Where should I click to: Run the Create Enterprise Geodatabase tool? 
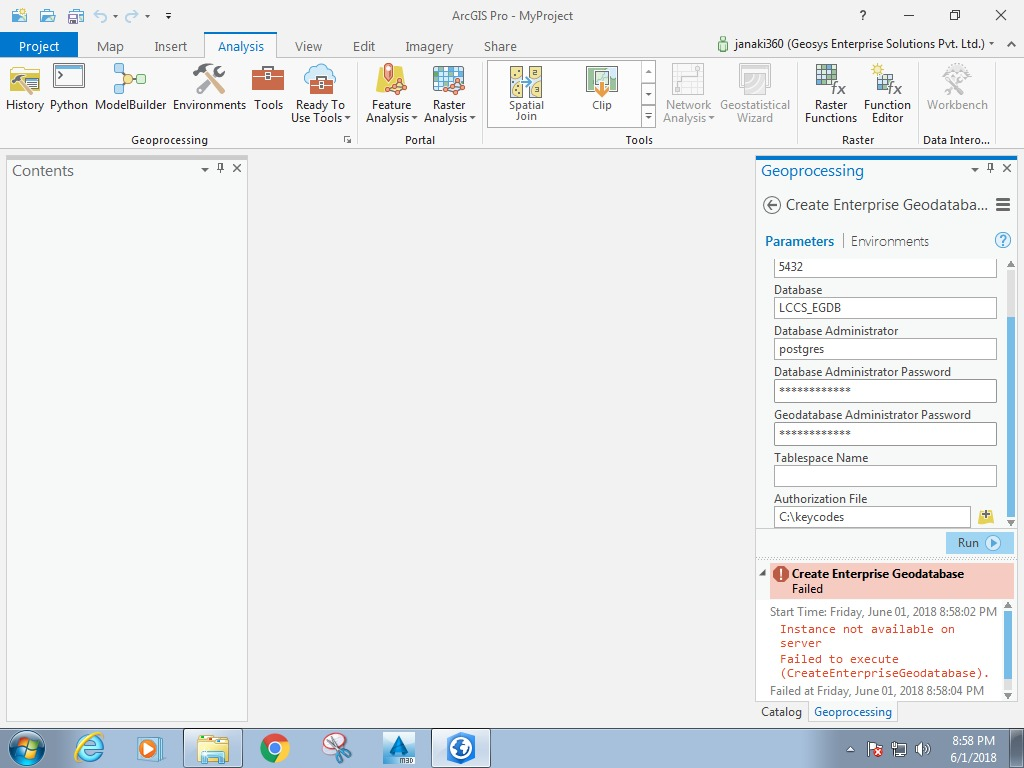(x=979, y=543)
